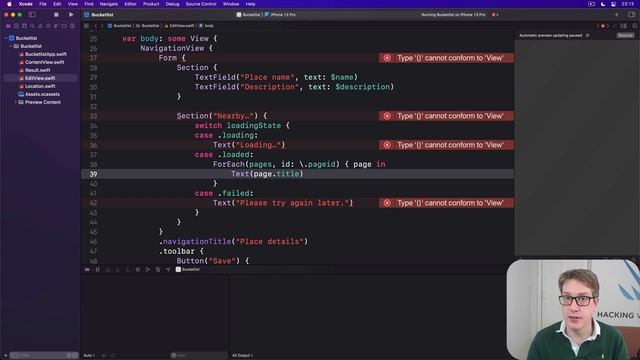Image resolution: width=640 pixels, height=360 pixels.
Task: Select the Bucketlist scheme in toolbar
Action: (248, 15)
